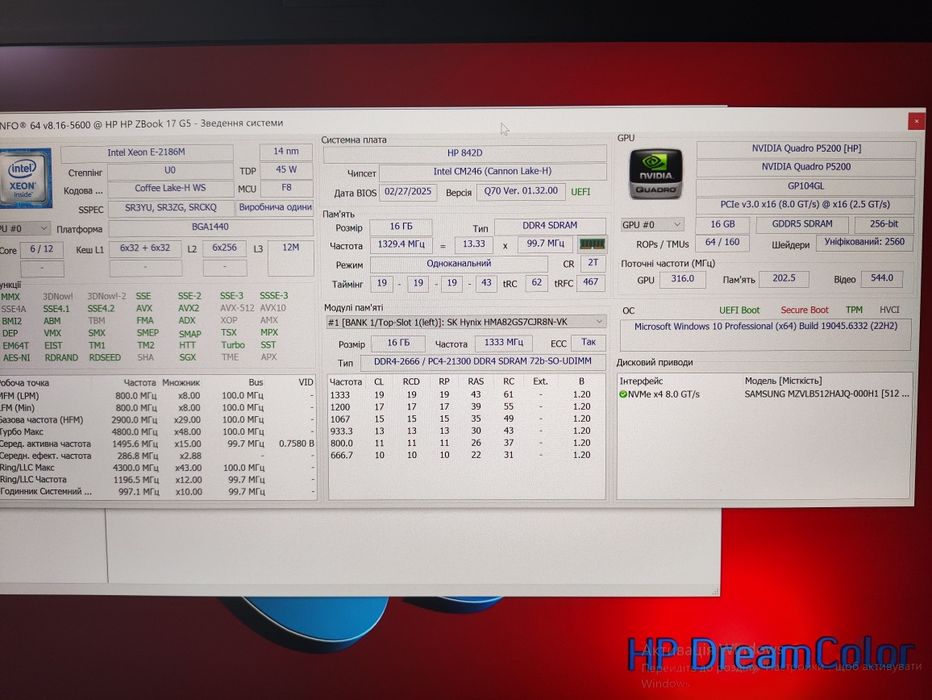Click the UEFI label next to BIOS version

(581, 192)
